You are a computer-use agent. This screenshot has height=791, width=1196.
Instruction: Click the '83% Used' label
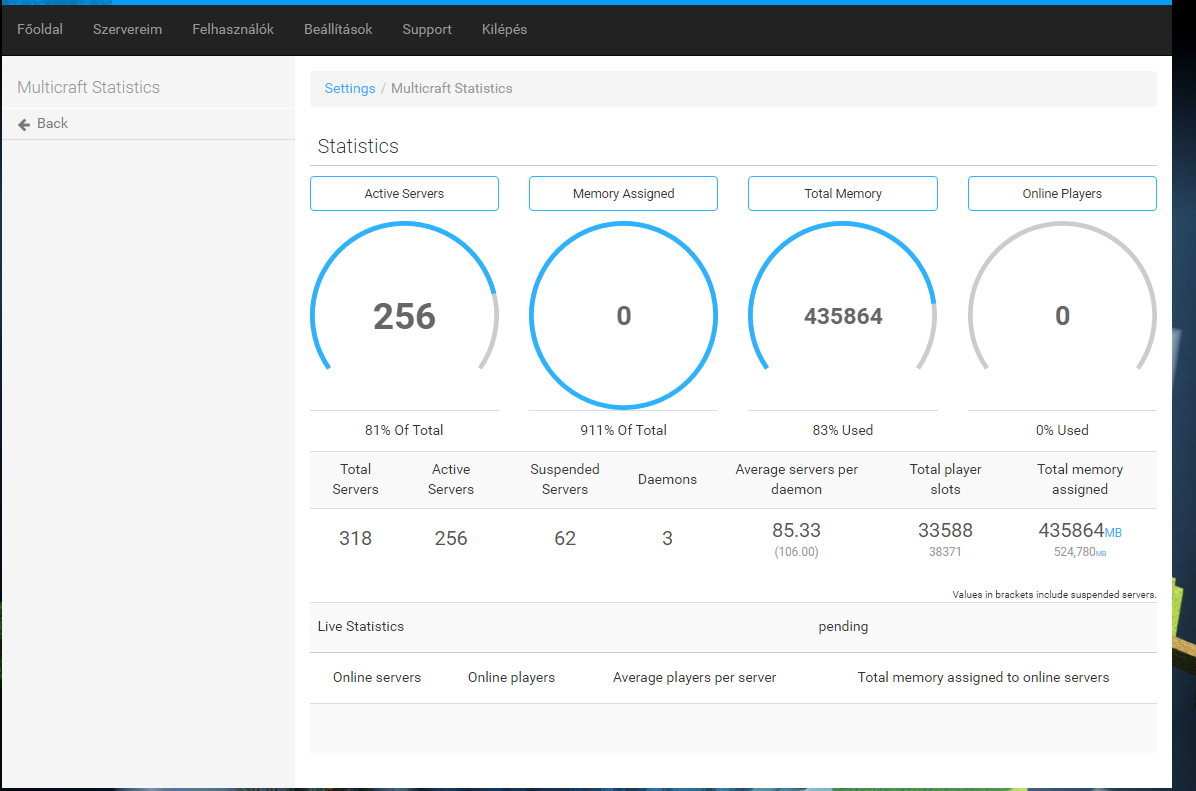pos(843,430)
